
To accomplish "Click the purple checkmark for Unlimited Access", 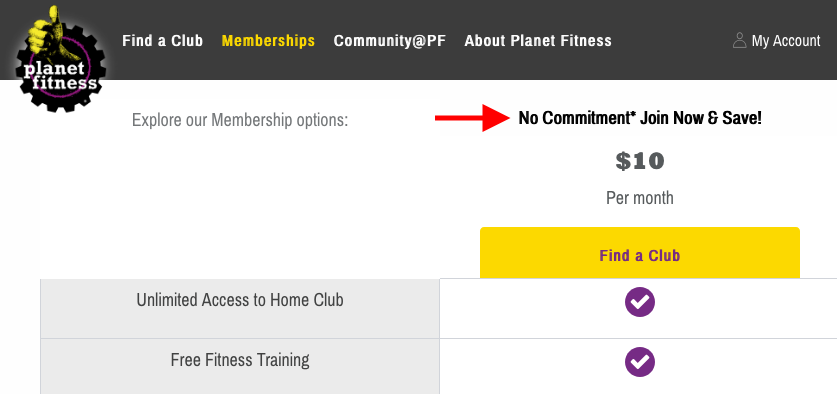I will click(x=639, y=302).
